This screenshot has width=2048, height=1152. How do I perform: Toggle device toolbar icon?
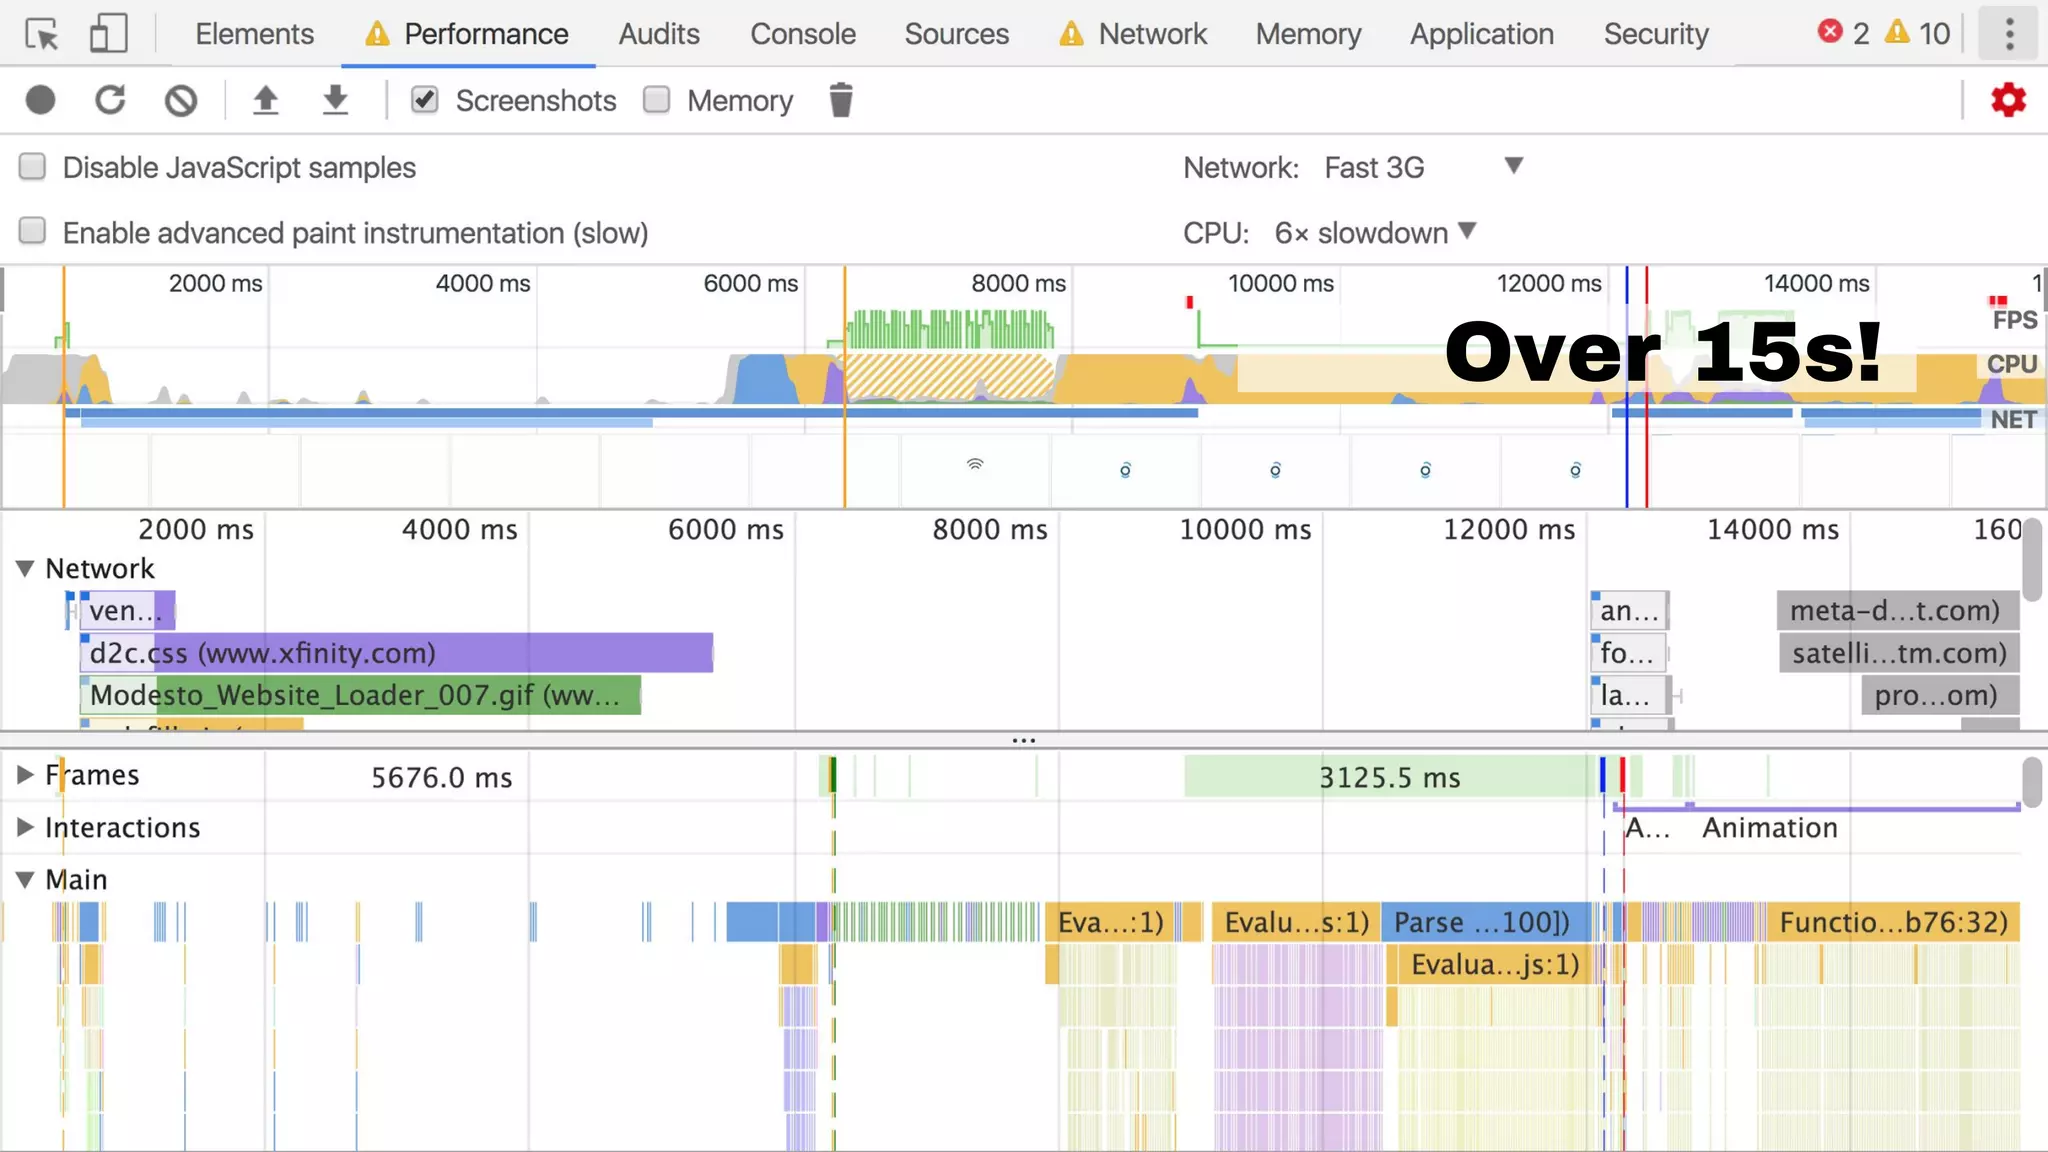click(108, 35)
